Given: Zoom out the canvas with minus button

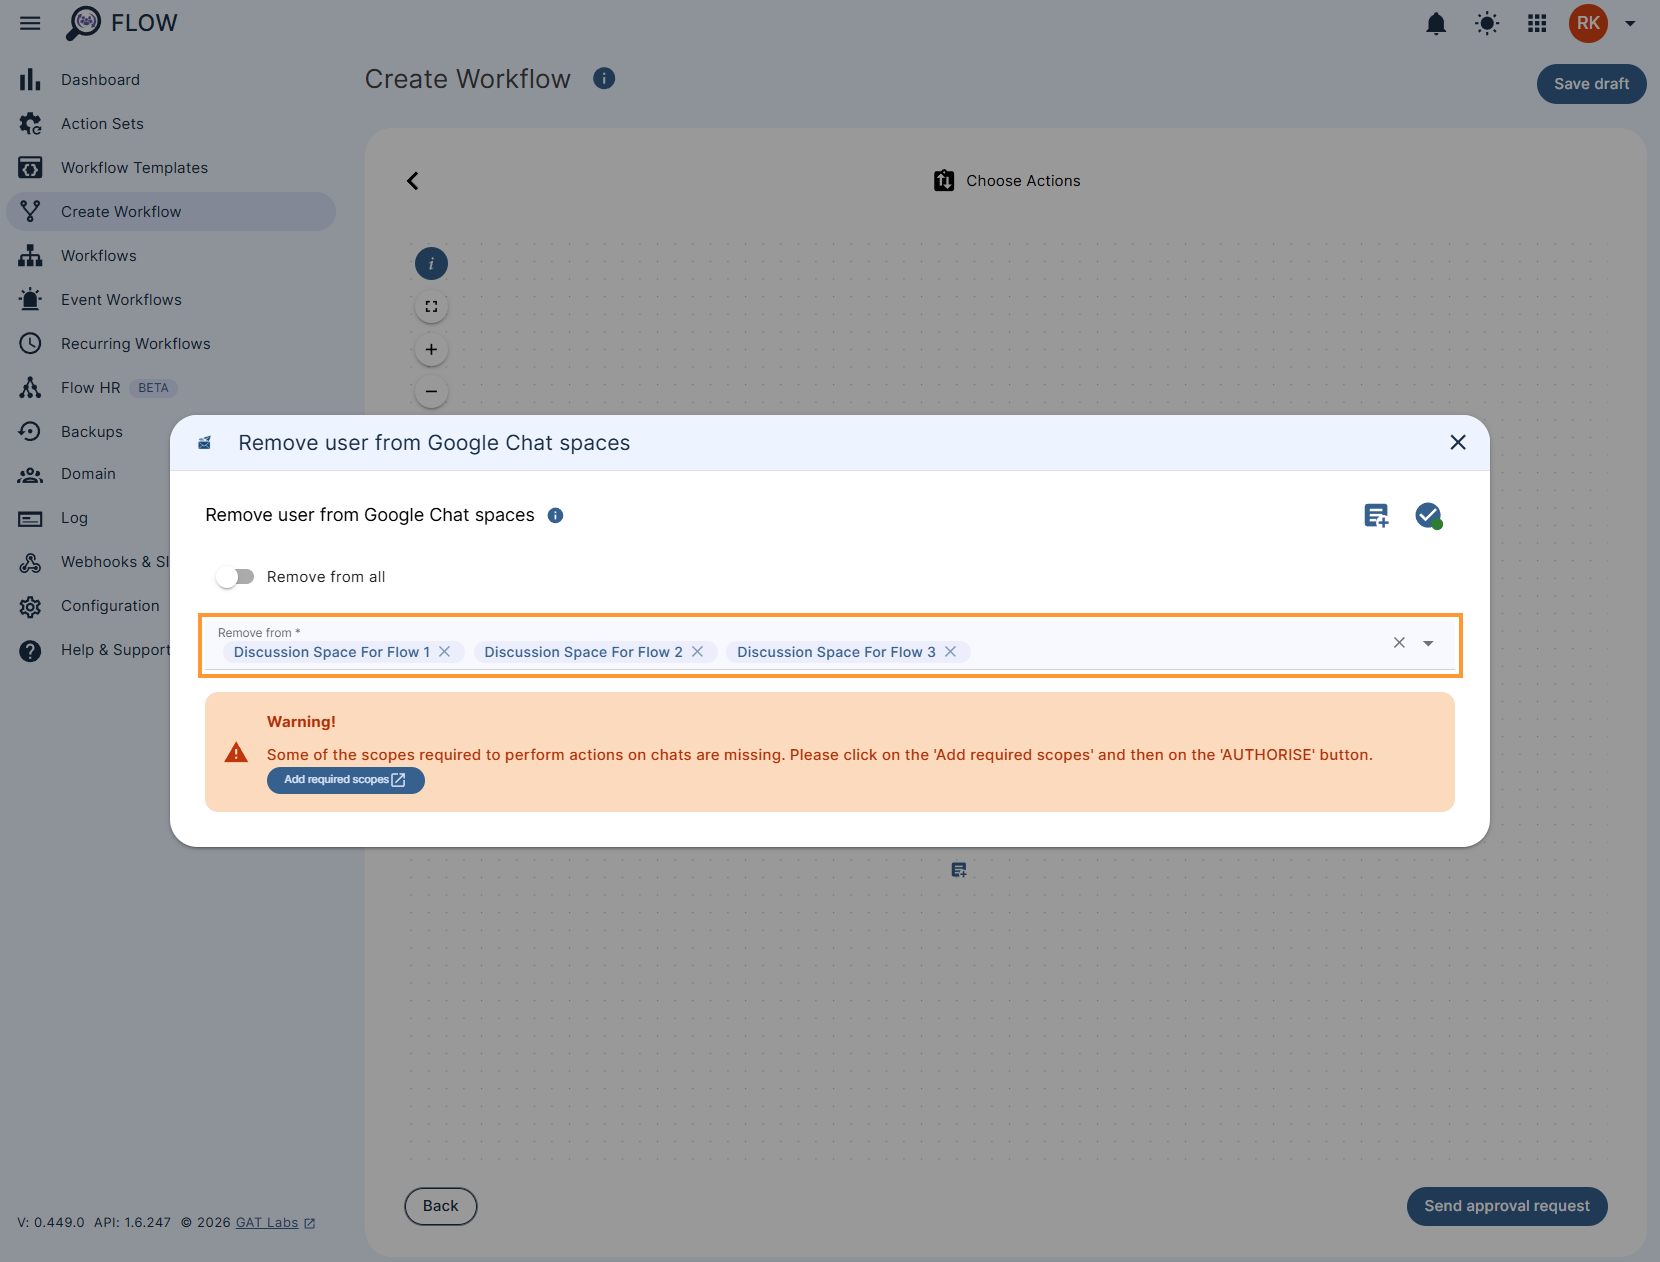Looking at the screenshot, I should pyautogui.click(x=431, y=392).
